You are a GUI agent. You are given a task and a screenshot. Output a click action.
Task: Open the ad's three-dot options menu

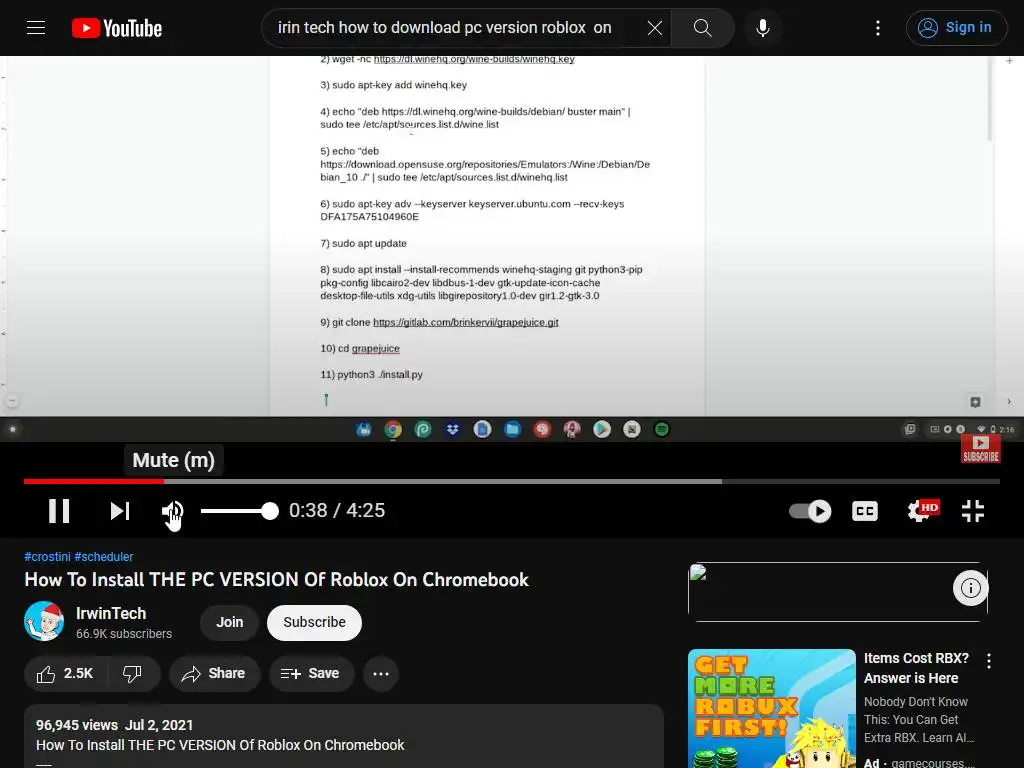point(989,661)
